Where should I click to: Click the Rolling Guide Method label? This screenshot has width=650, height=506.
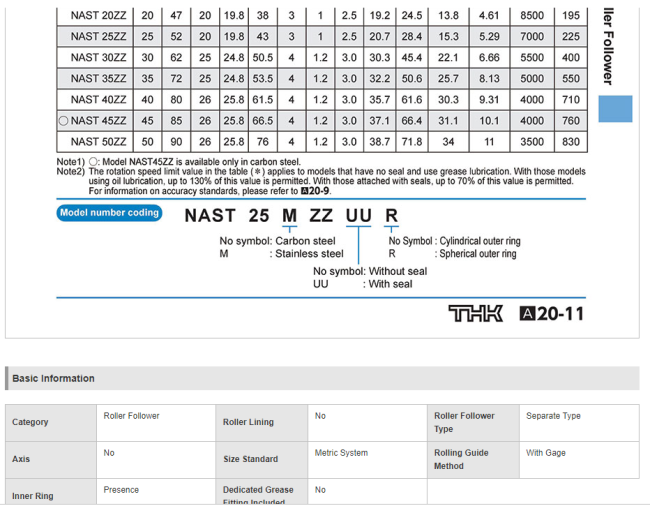(461, 459)
